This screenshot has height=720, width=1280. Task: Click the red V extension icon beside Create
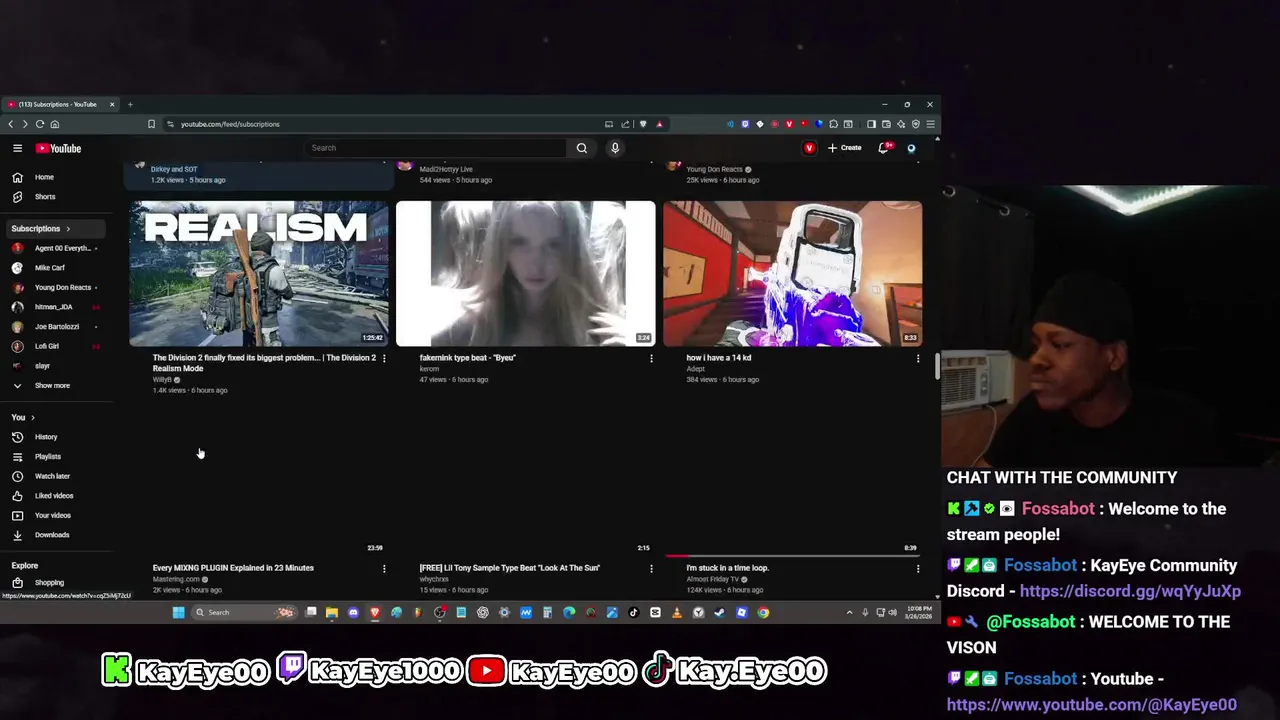[x=809, y=148]
